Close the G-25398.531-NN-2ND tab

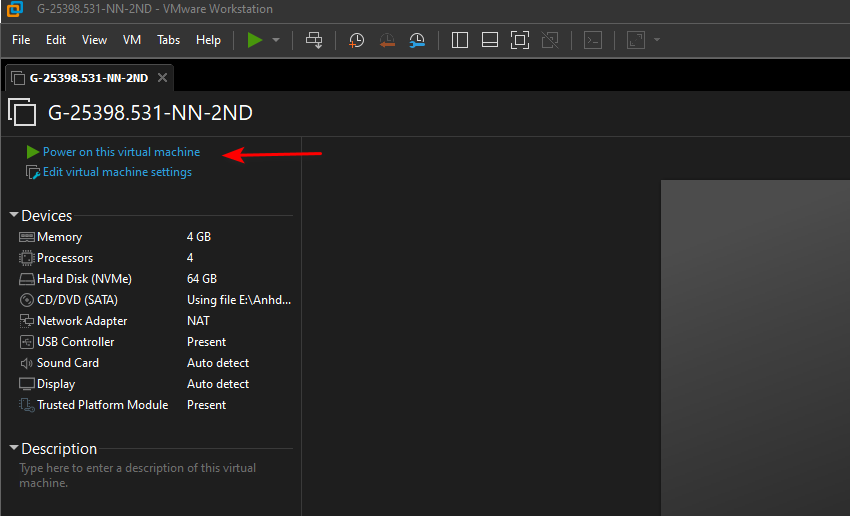click(x=162, y=78)
